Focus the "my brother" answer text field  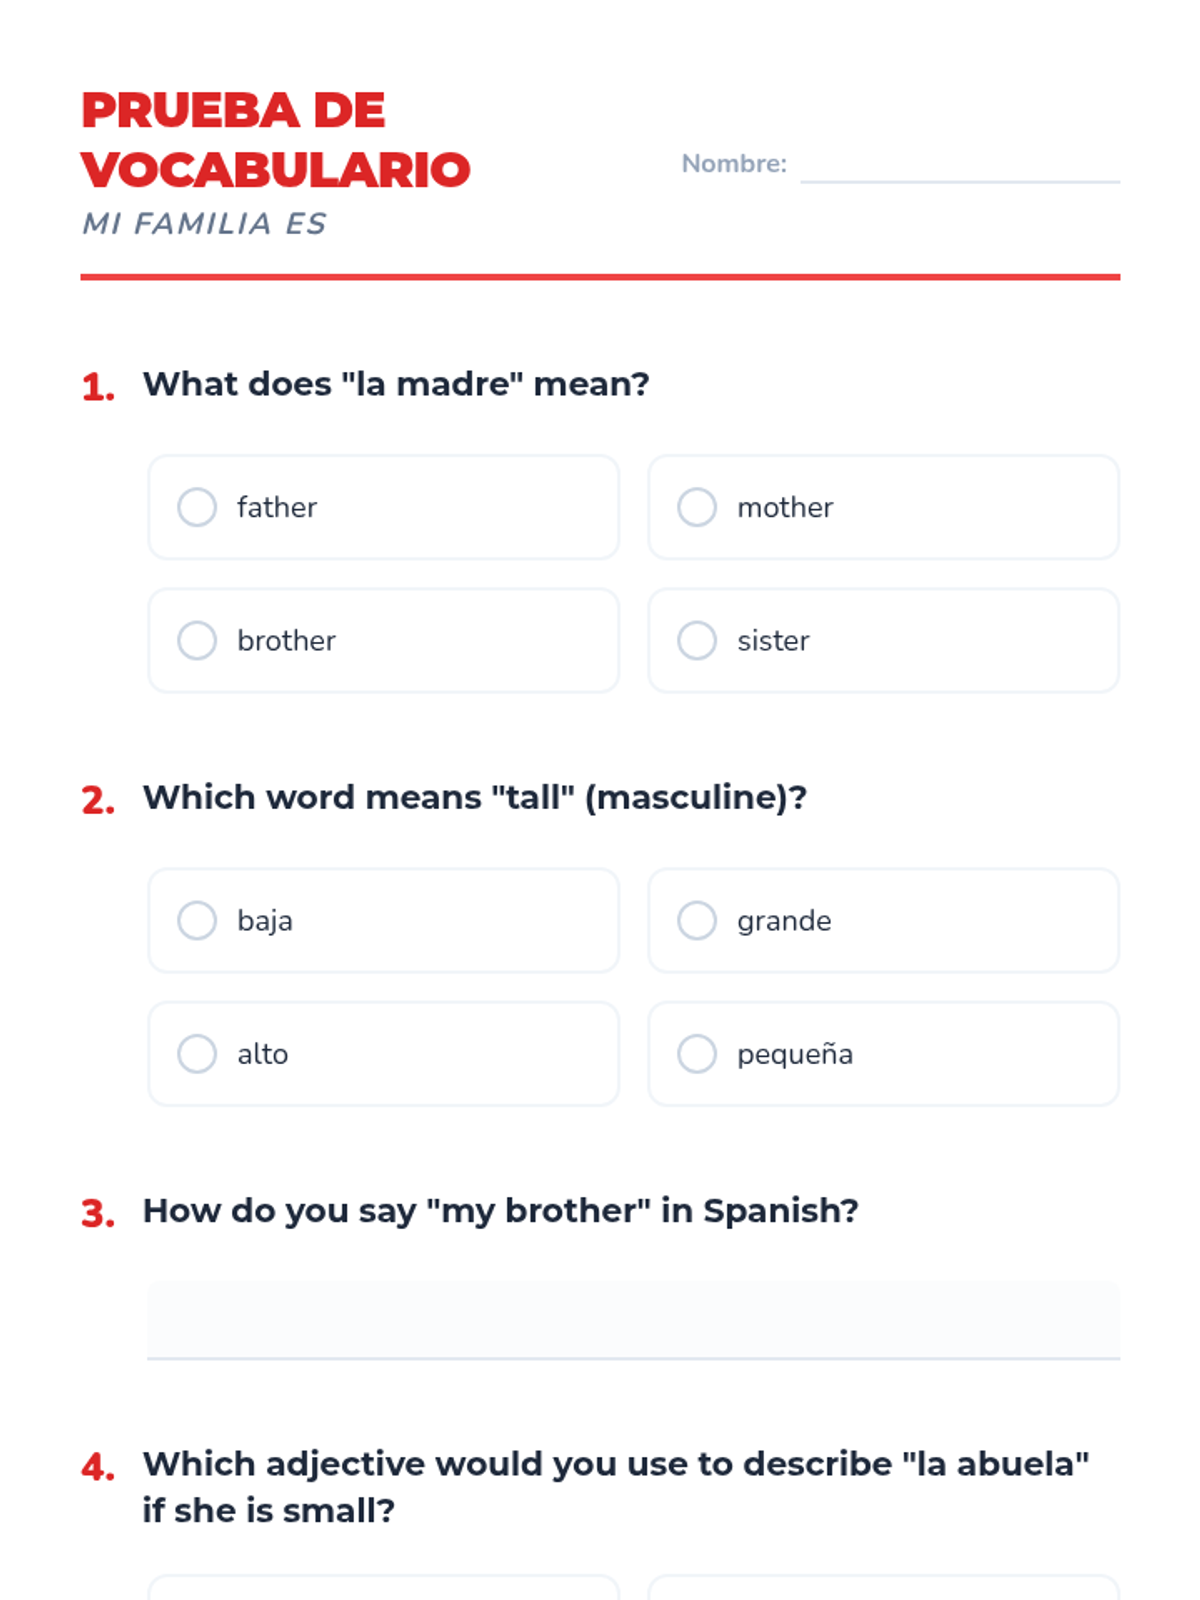(633, 1320)
